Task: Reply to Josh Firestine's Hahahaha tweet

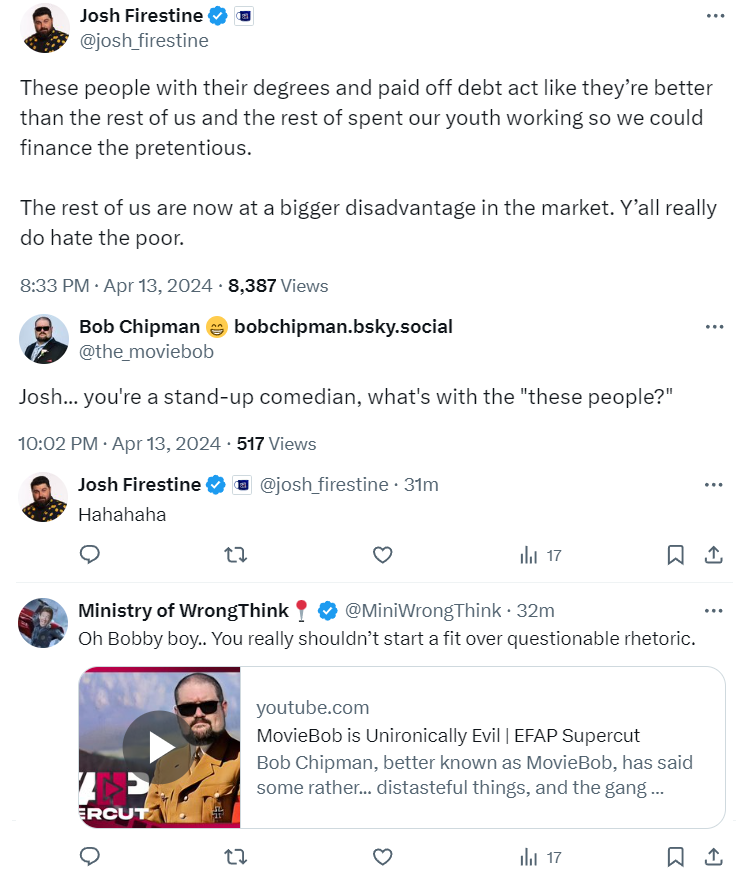Action: [89, 555]
